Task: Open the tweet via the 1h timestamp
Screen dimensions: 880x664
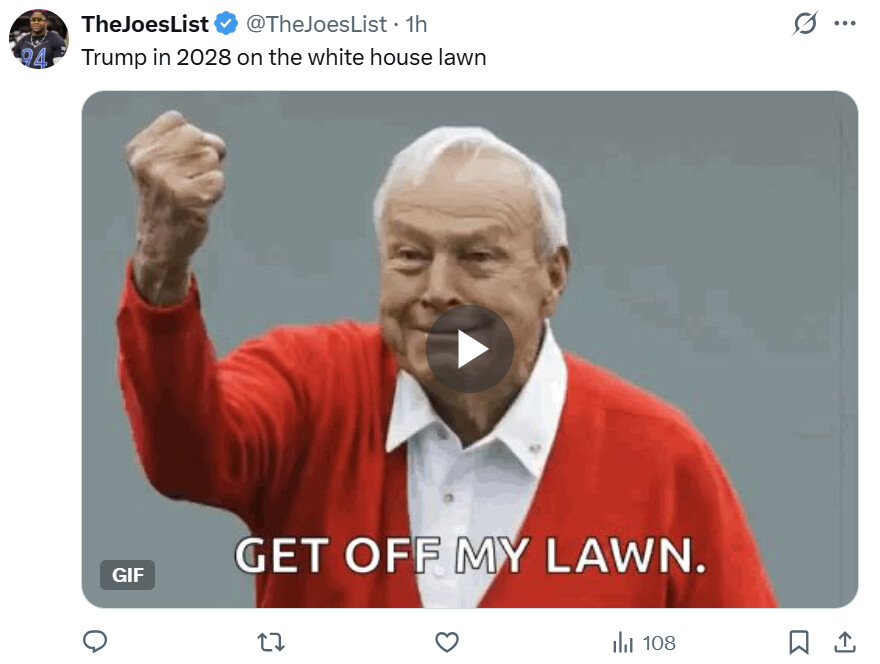Action: (x=416, y=24)
